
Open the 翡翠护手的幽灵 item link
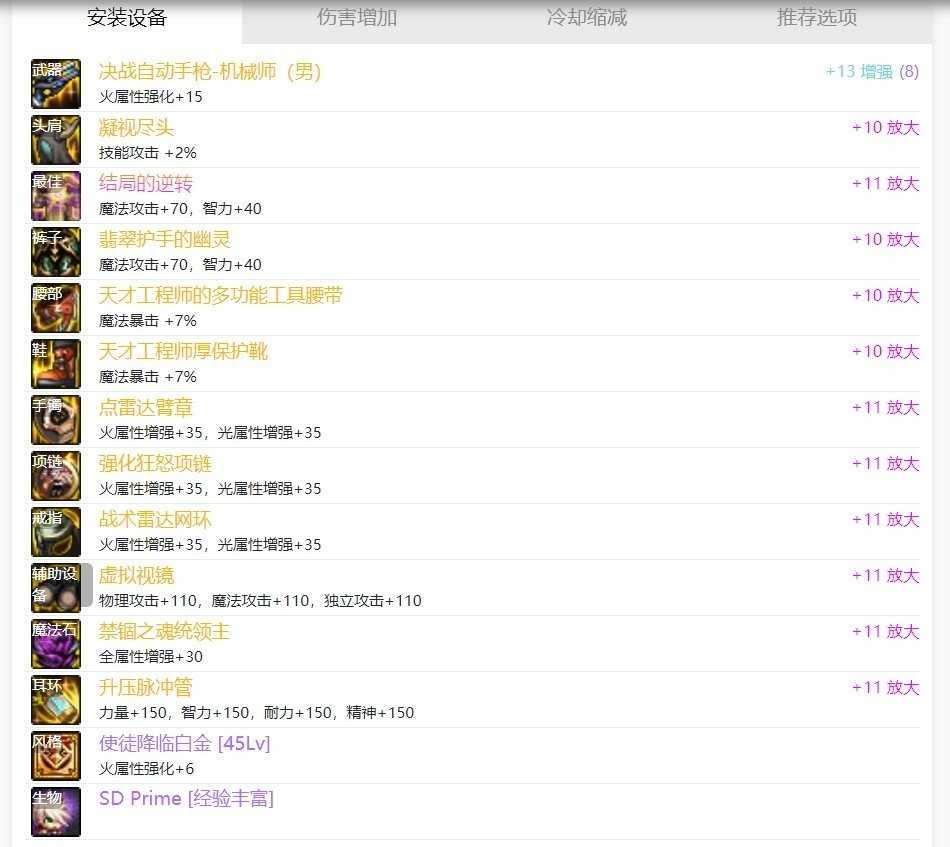(164, 239)
